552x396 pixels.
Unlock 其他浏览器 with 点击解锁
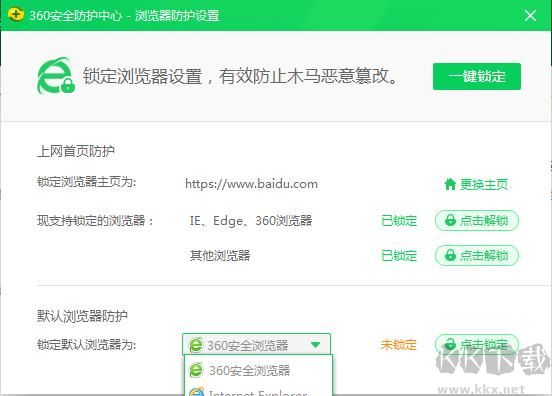[x=477, y=255]
